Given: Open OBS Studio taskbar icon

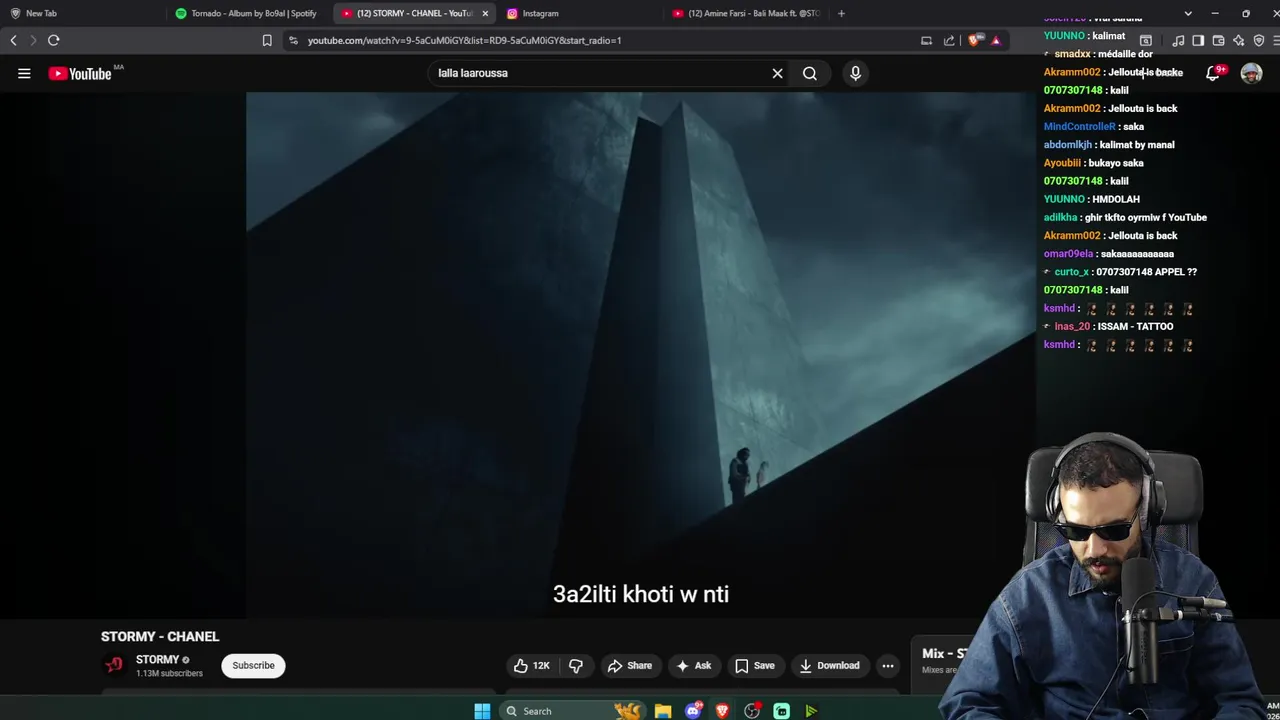Looking at the screenshot, I should (752, 711).
